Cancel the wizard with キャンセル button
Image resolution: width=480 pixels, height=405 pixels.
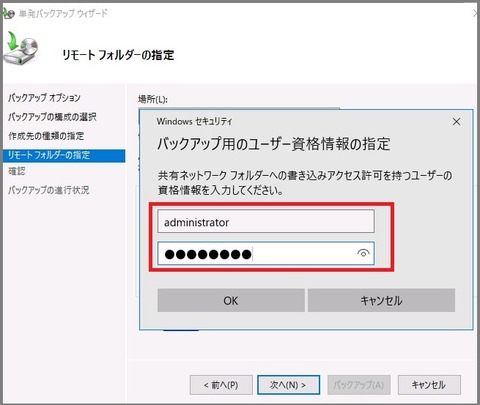[429, 385]
